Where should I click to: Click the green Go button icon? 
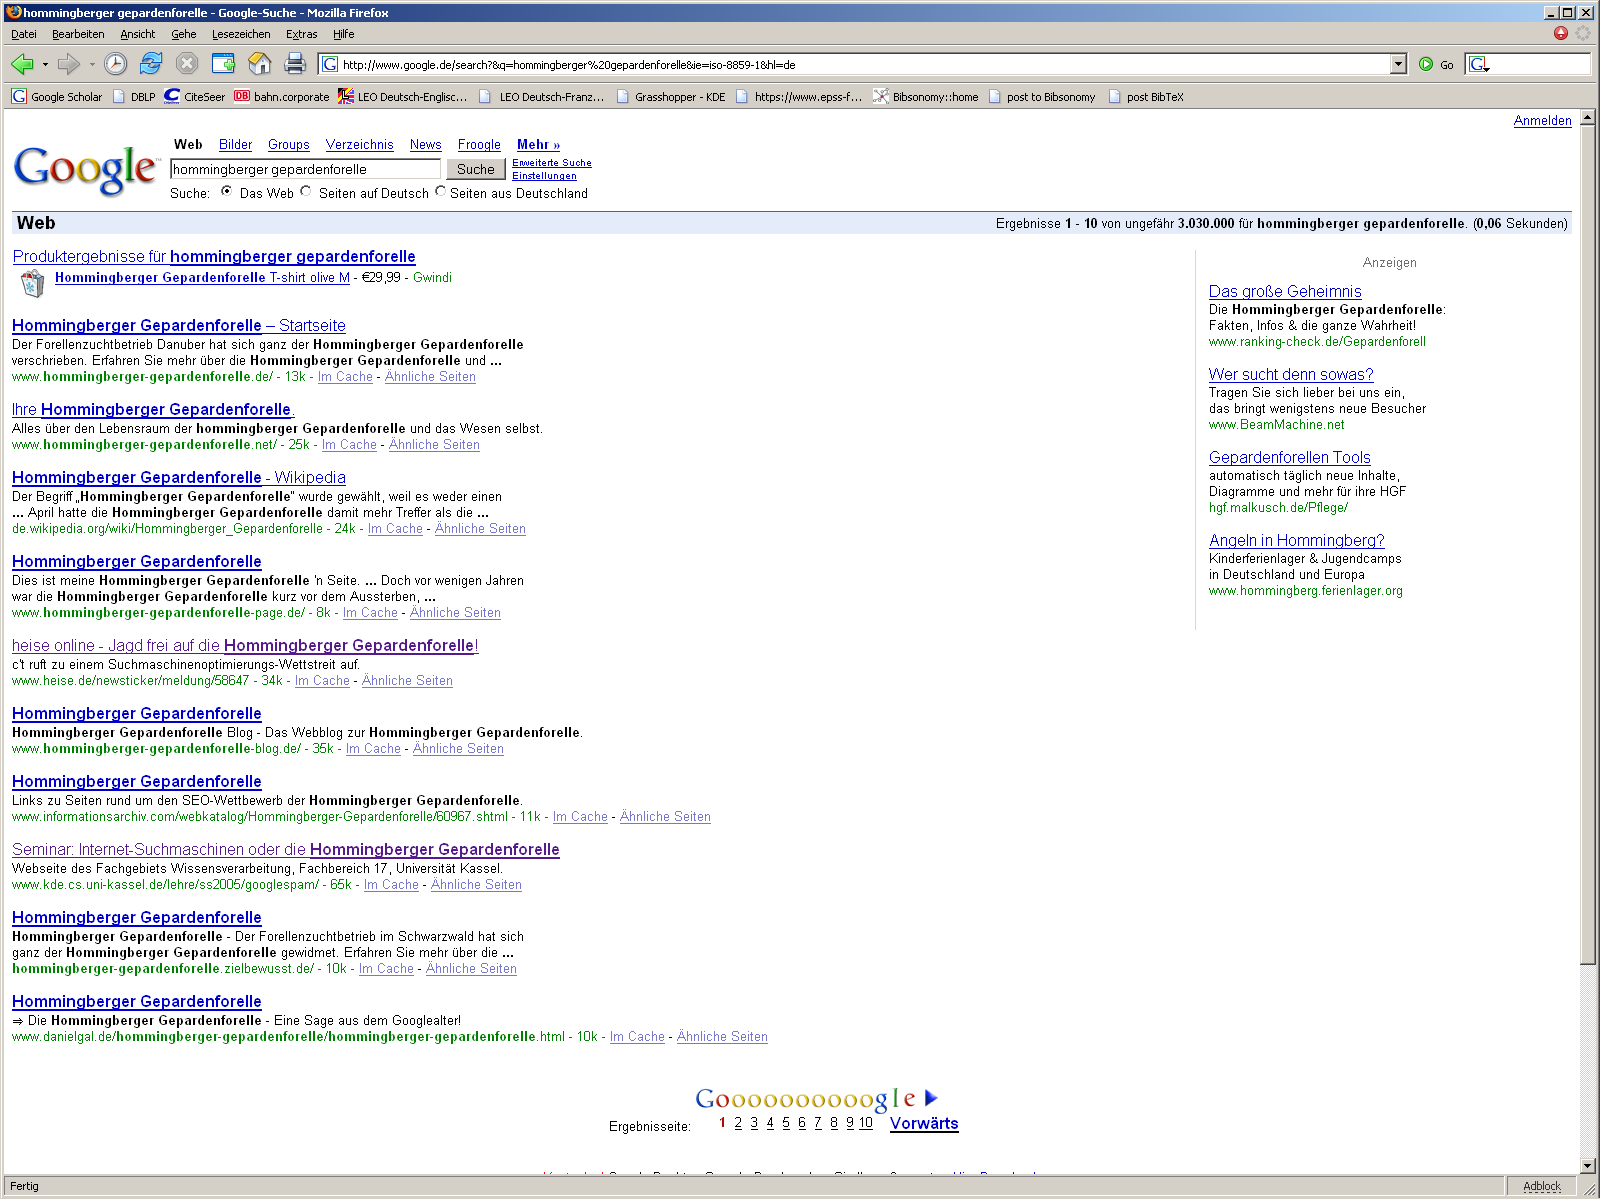pos(1426,64)
